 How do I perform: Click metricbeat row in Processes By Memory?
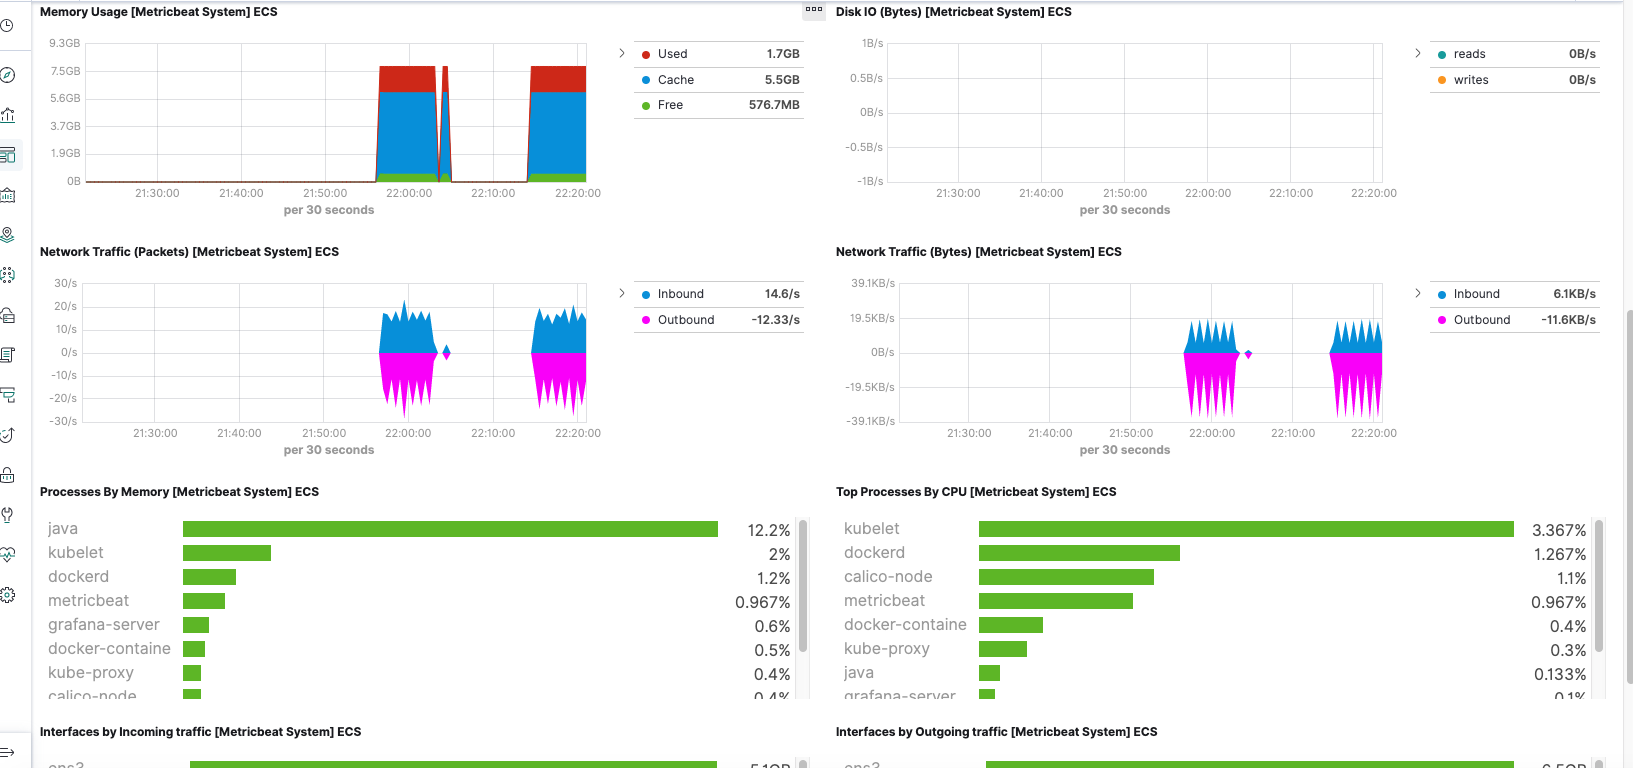coord(419,601)
